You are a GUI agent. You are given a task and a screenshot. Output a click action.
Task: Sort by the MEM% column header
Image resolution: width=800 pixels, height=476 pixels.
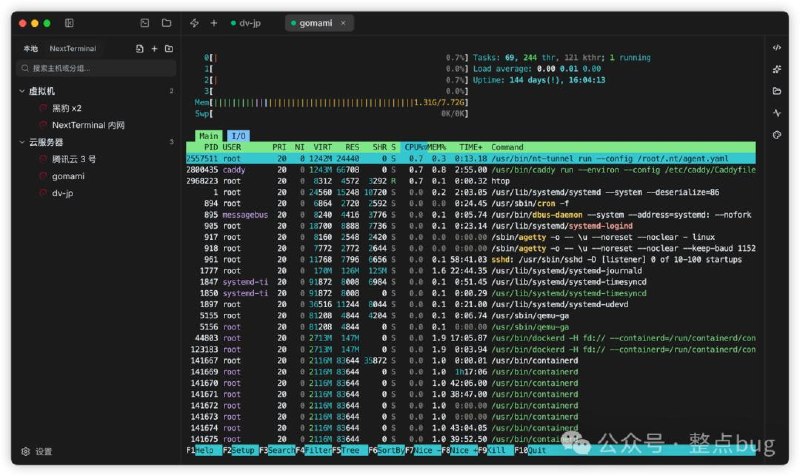point(437,147)
